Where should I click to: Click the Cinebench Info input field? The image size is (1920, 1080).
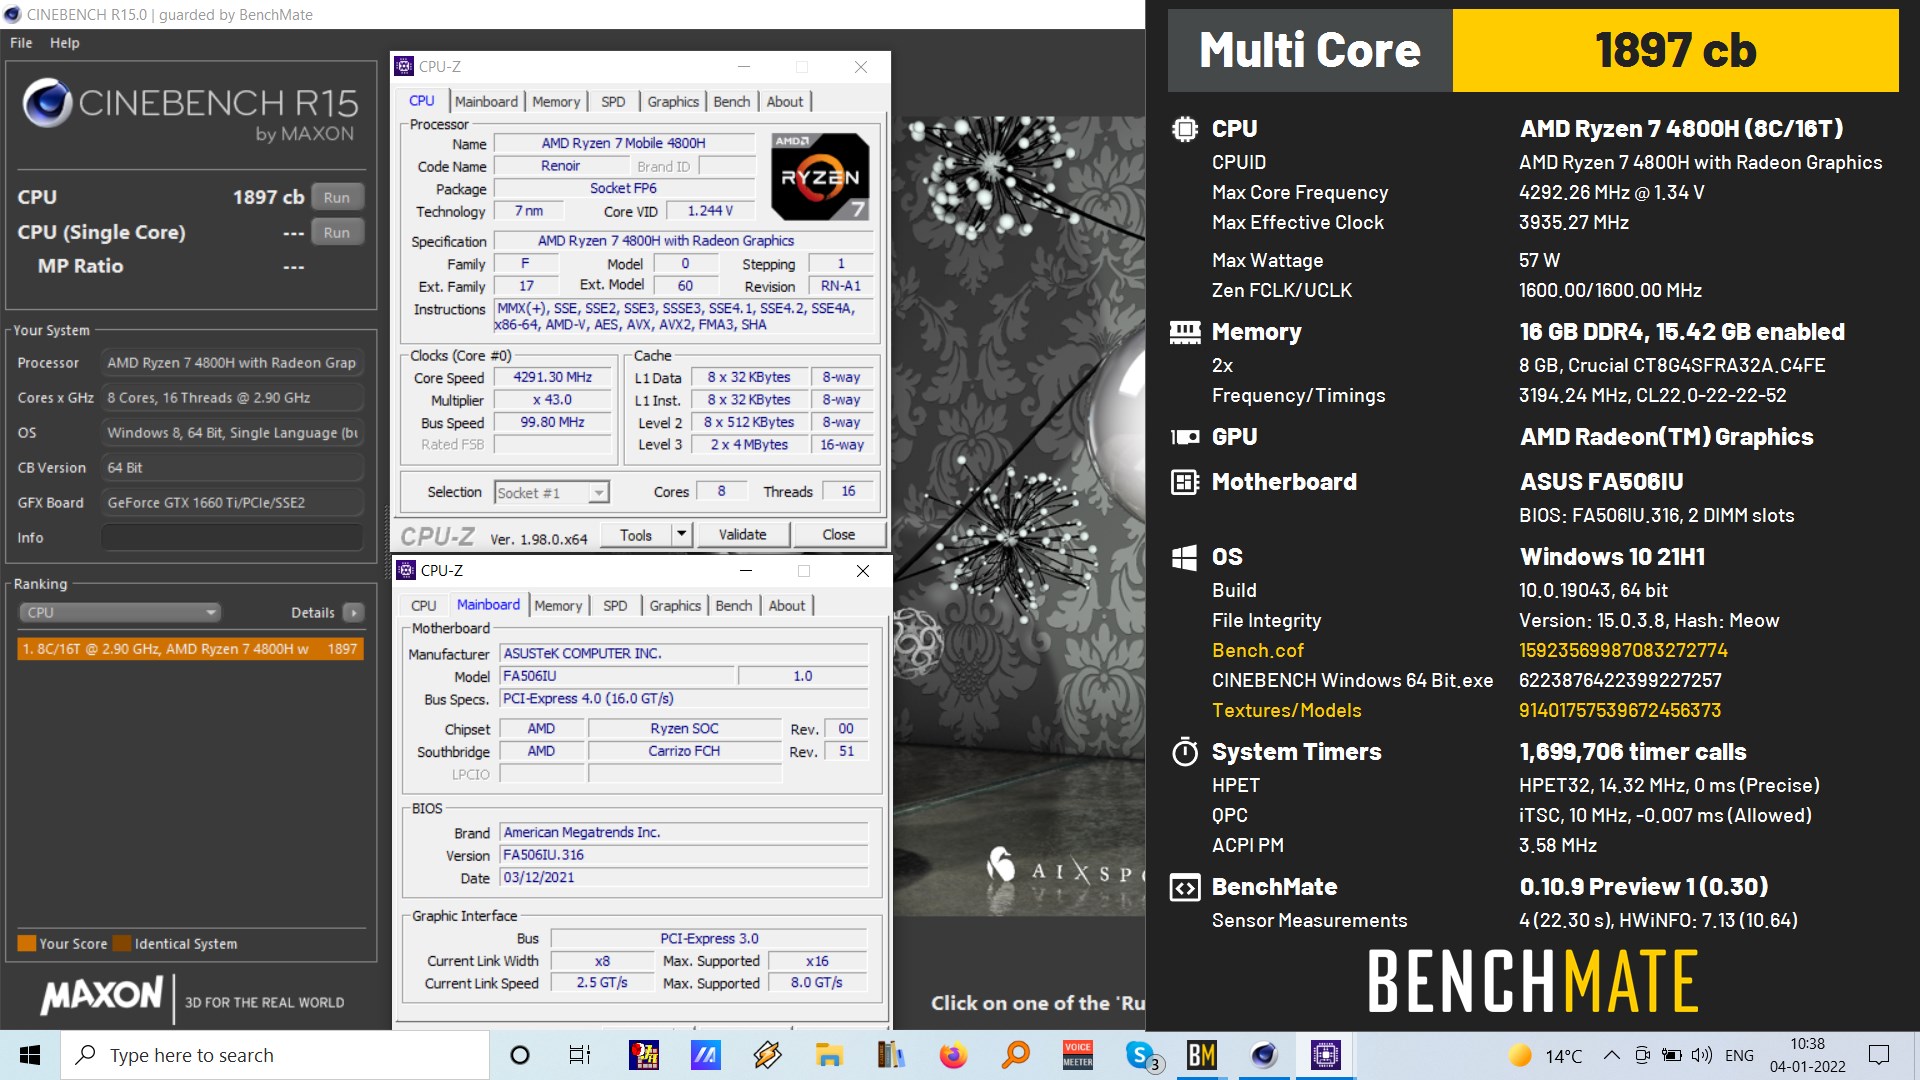tap(232, 537)
